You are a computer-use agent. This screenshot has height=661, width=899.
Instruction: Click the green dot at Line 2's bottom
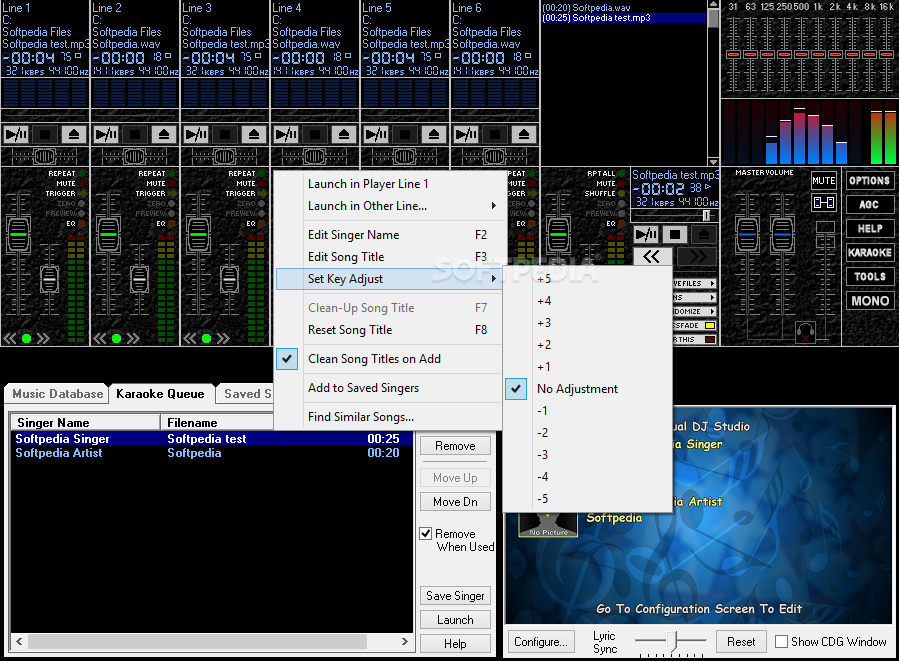(116, 338)
